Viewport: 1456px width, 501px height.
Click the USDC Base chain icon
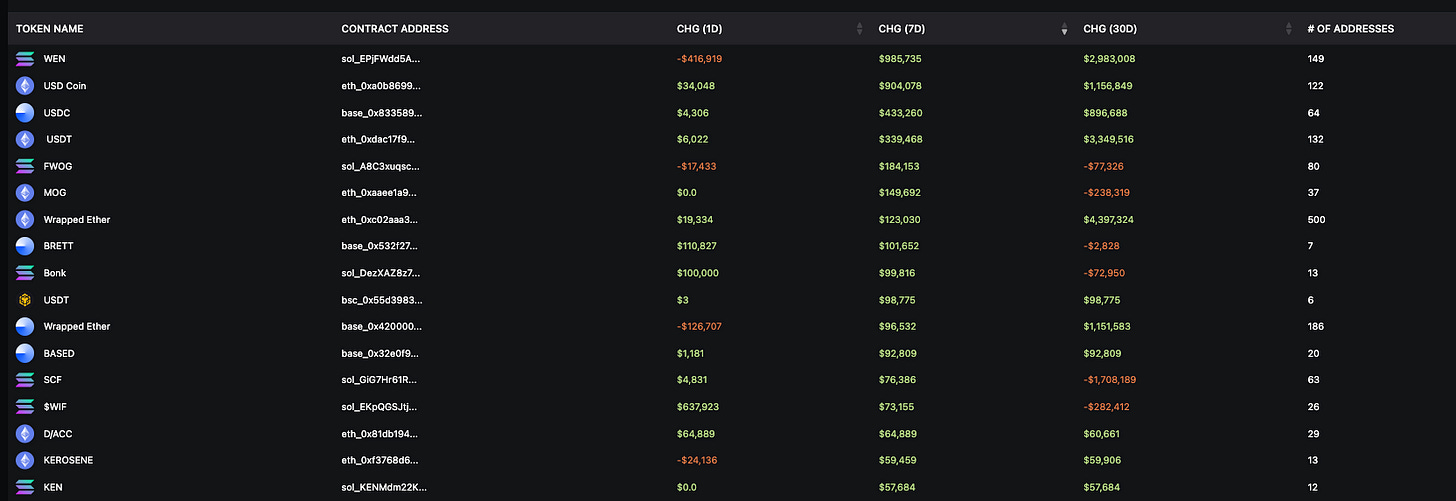[x=25, y=113]
